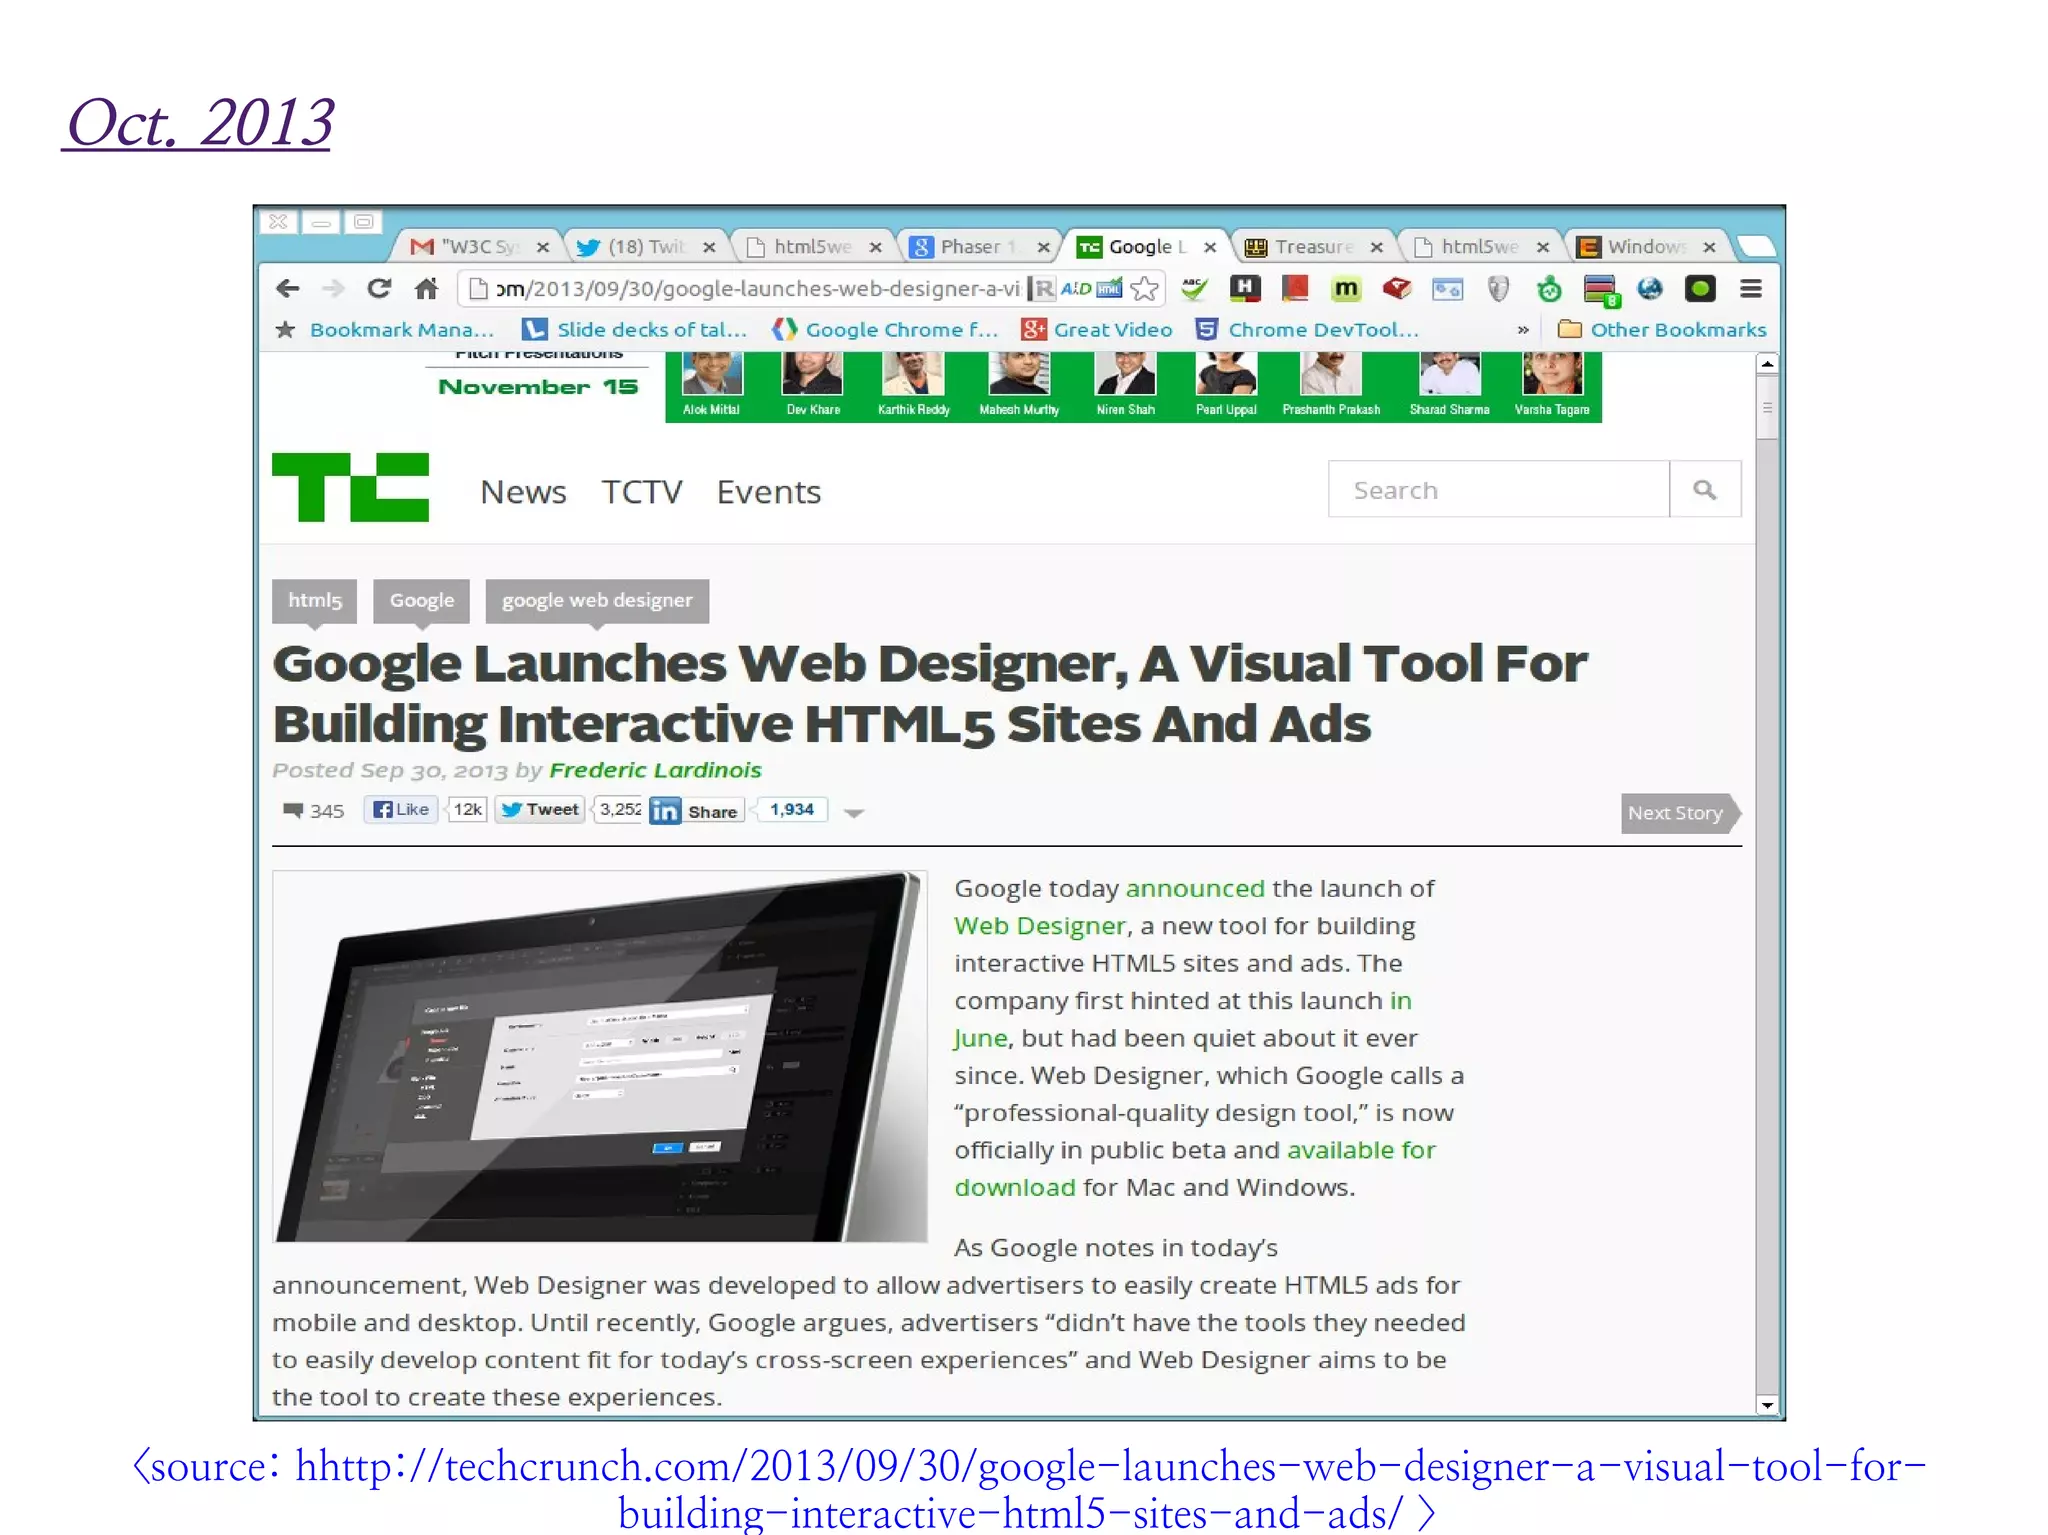Go back using the browser back arrow

click(x=287, y=289)
